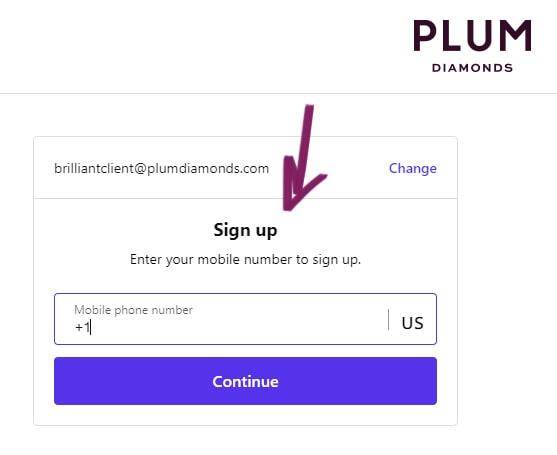The width and height of the screenshot is (557, 455).
Task: Click 'plumdiamonds.com' domain in the email
Action: coord(208,168)
